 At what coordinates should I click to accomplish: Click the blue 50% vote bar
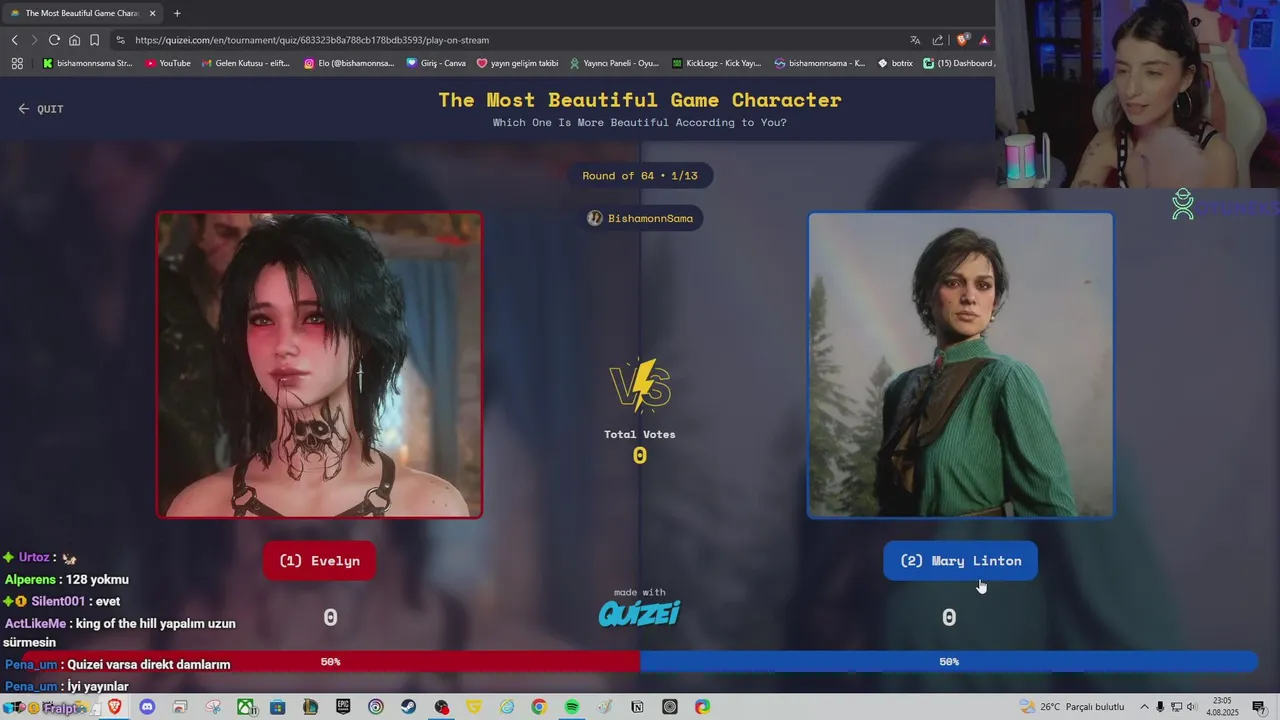pos(949,661)
